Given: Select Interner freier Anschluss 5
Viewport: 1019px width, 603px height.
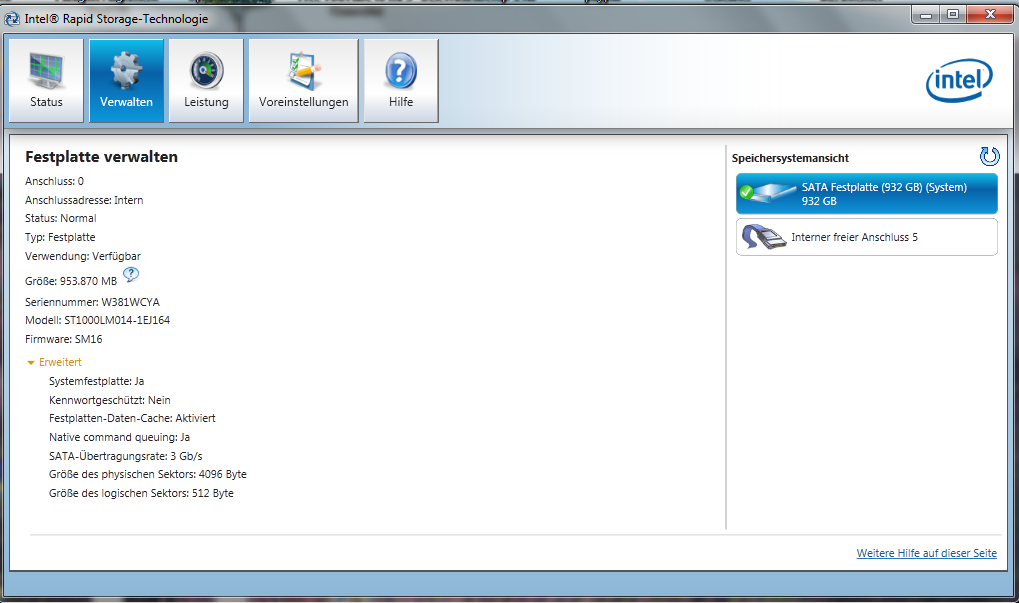Looking at the screenshot, I should (866, 237).
